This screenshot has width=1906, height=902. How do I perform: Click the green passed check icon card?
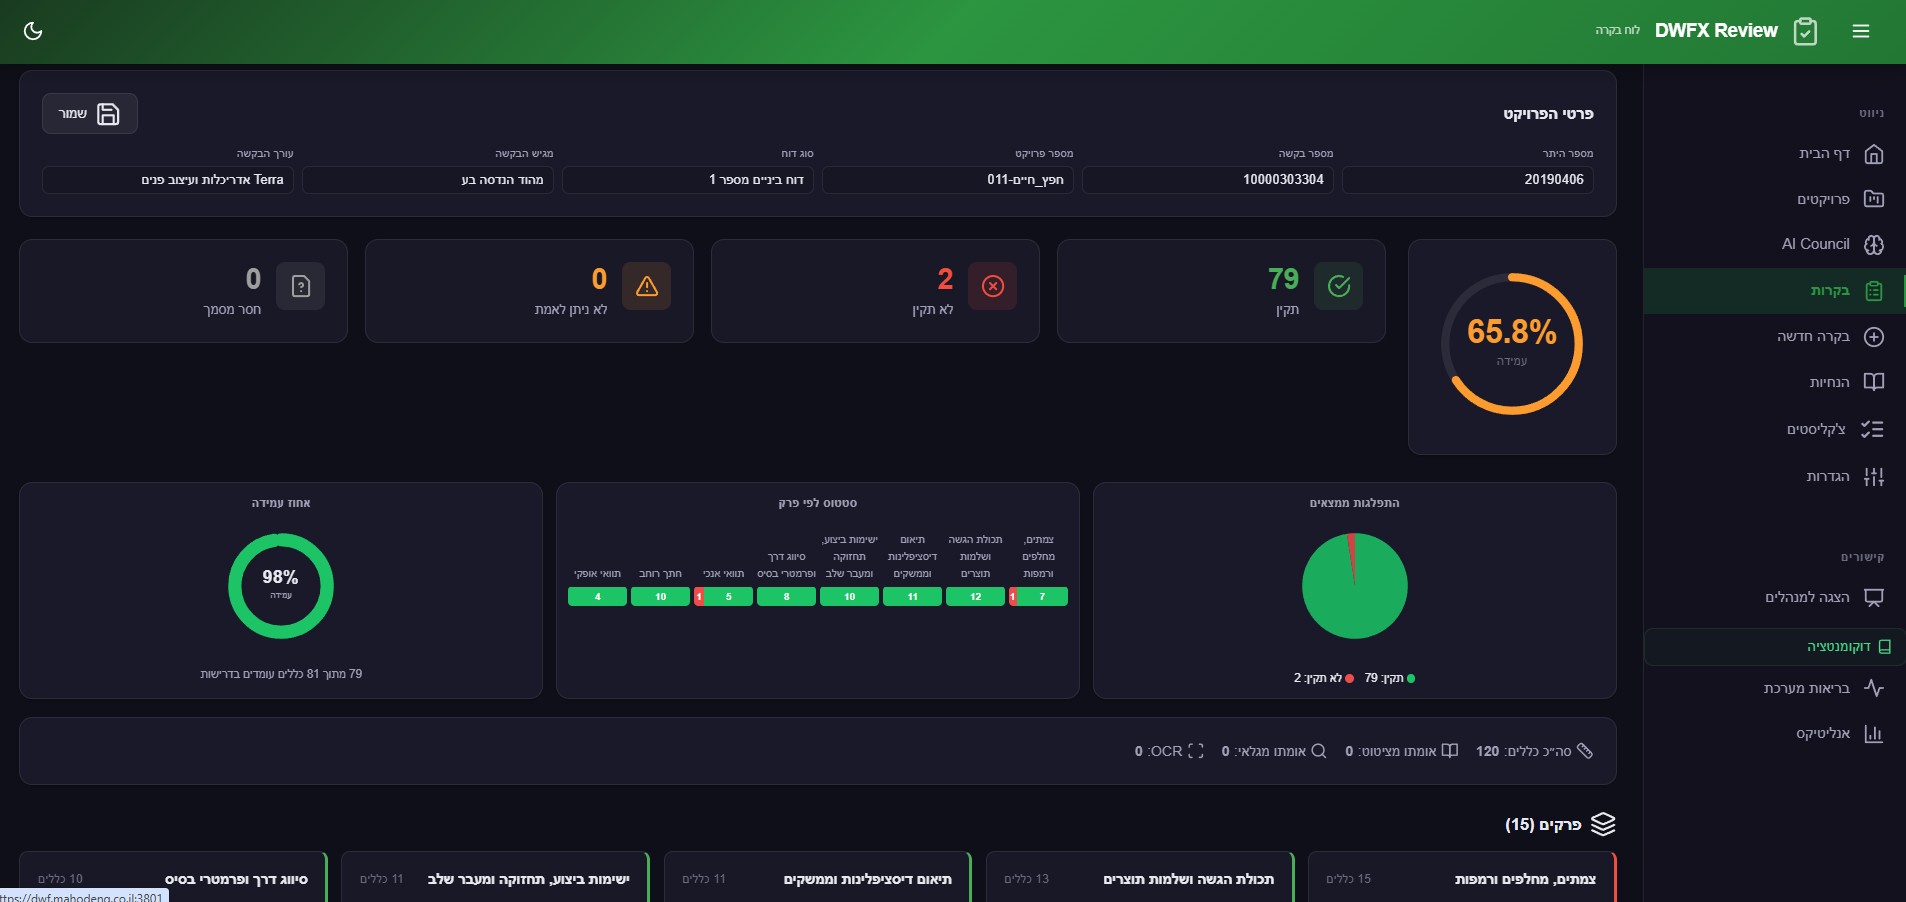(1338, 286)
